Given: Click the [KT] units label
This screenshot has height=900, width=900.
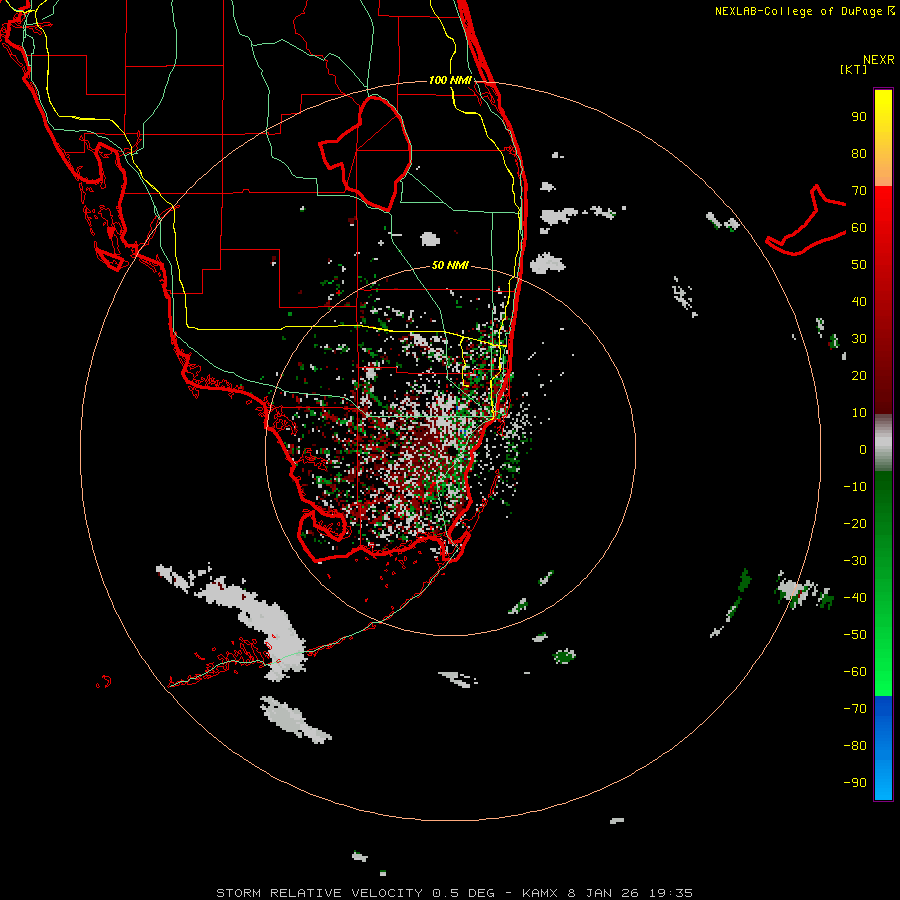Looking at the screenshot, I should [x=853, y=69].
